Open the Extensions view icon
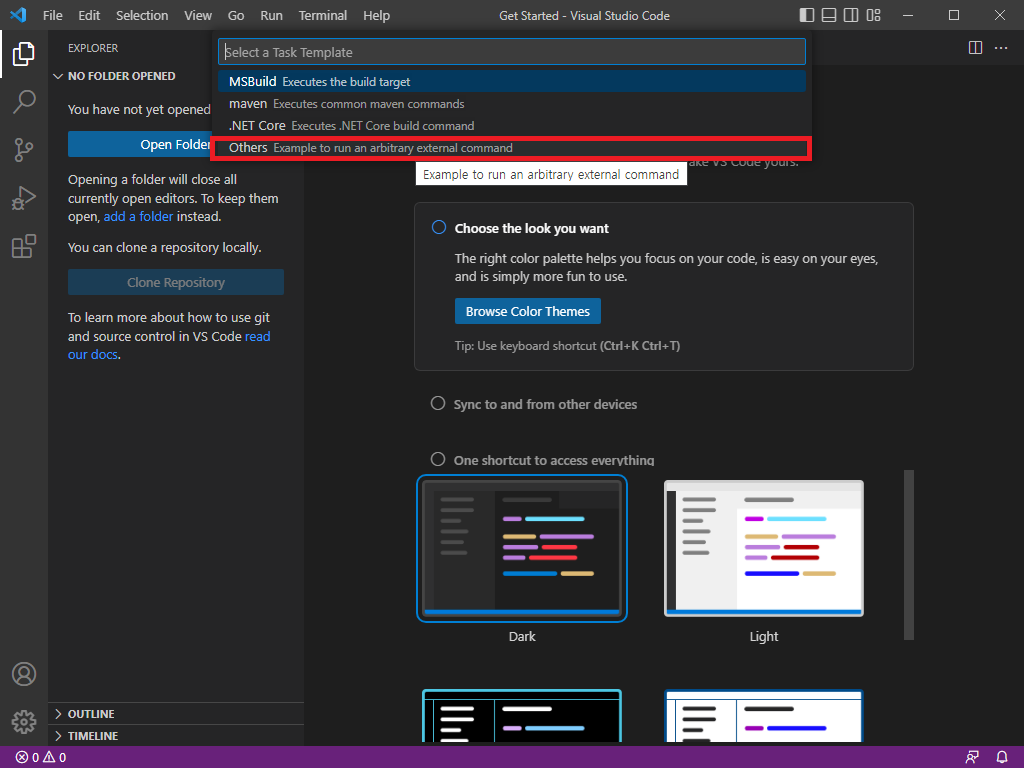The height and width of the screenshot is (768, 1024). point(24,246)
